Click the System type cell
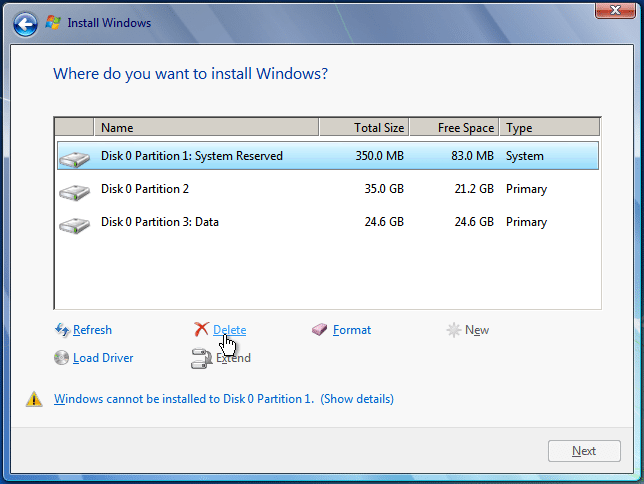 [524, 156]
